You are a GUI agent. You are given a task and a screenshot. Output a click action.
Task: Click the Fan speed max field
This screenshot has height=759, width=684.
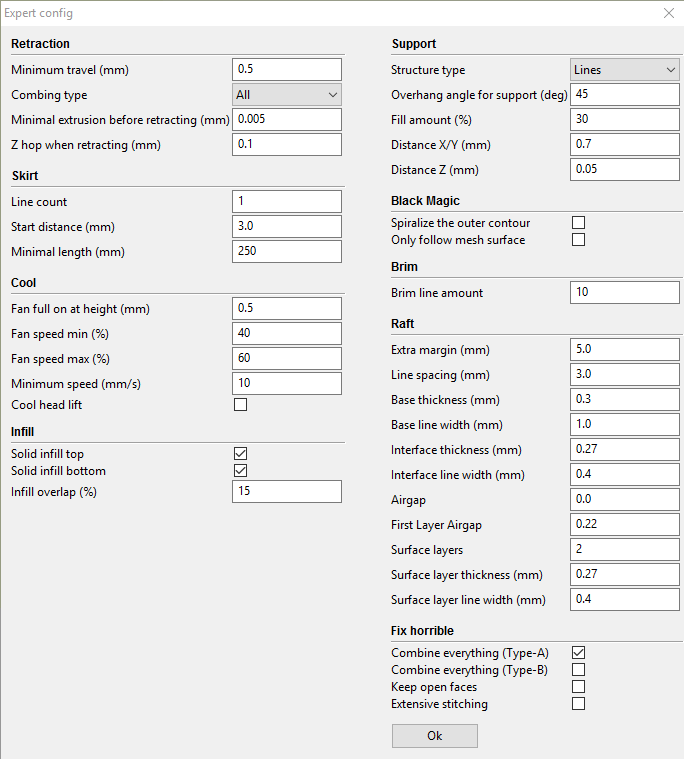click(287, 358)
